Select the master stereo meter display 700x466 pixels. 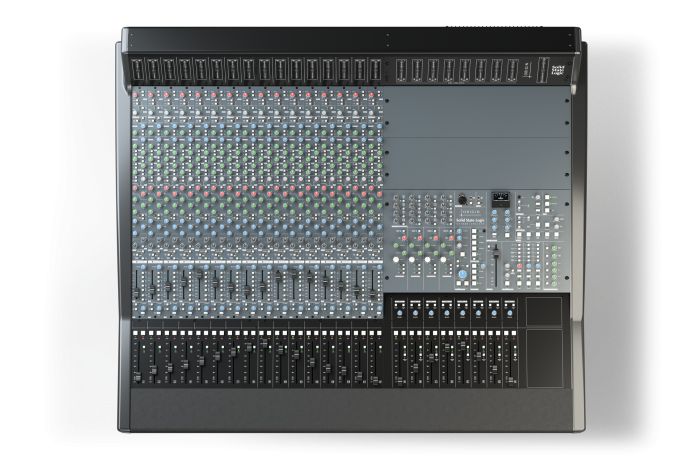point(501,199)
